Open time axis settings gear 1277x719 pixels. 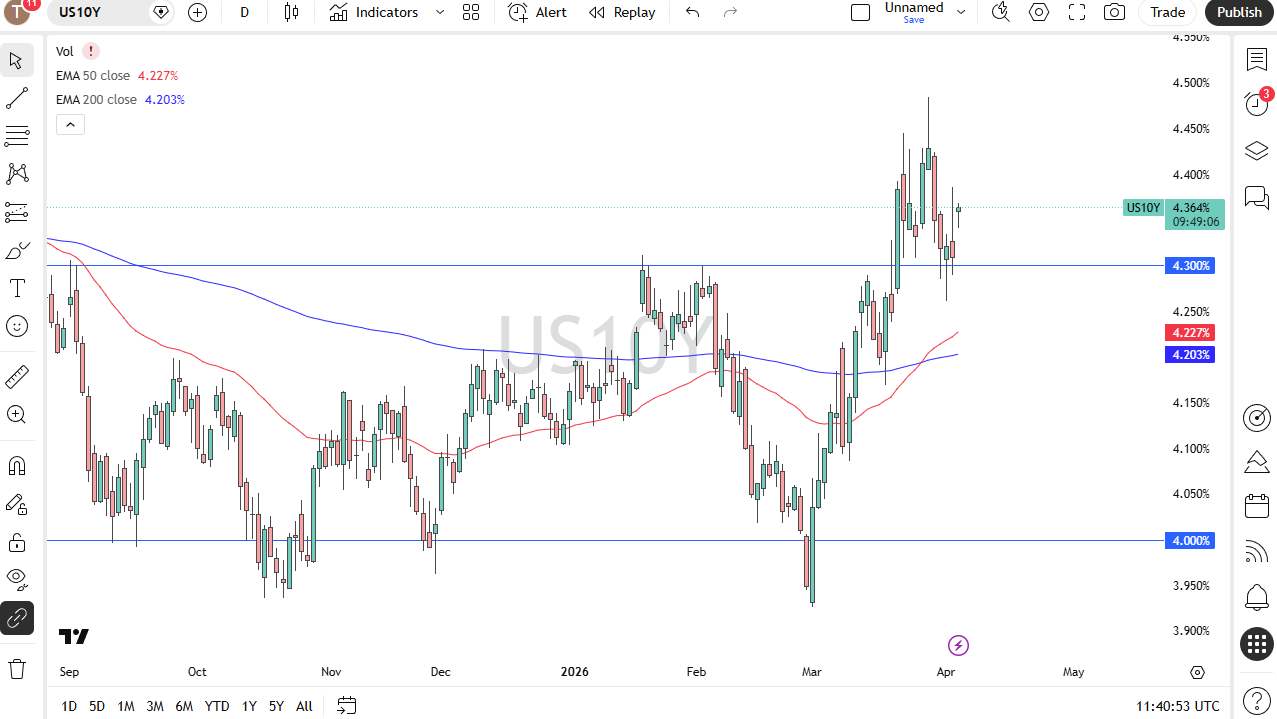click(1198, 672)
